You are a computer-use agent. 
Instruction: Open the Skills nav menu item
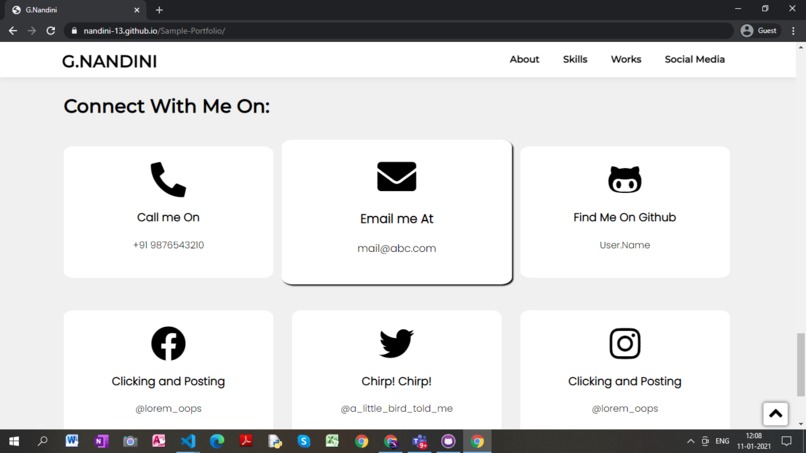575,59
